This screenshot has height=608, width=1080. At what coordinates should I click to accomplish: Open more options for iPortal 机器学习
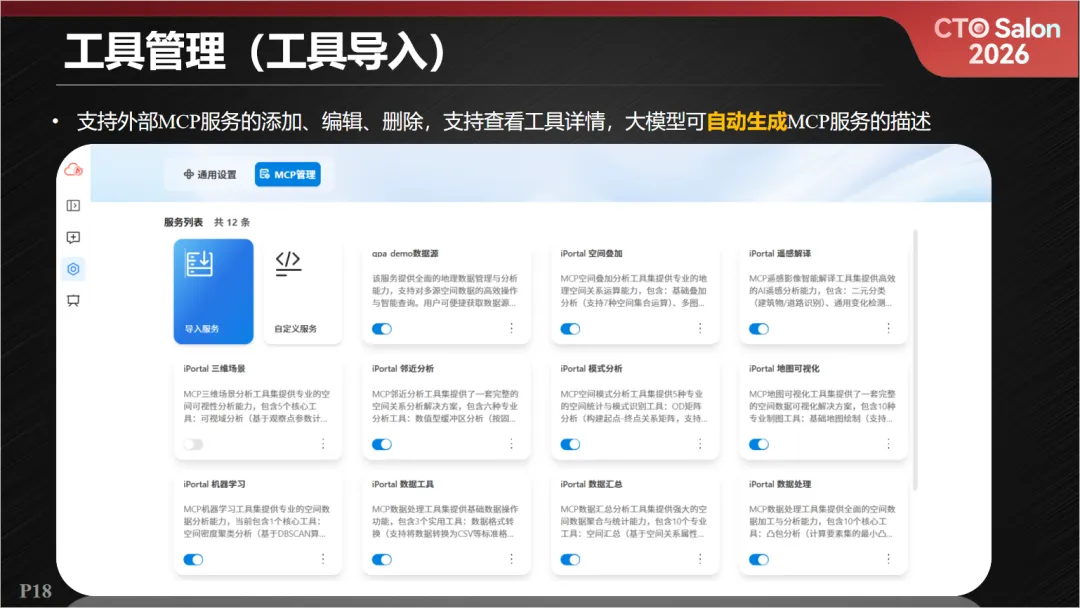click(x=322, y=558)
